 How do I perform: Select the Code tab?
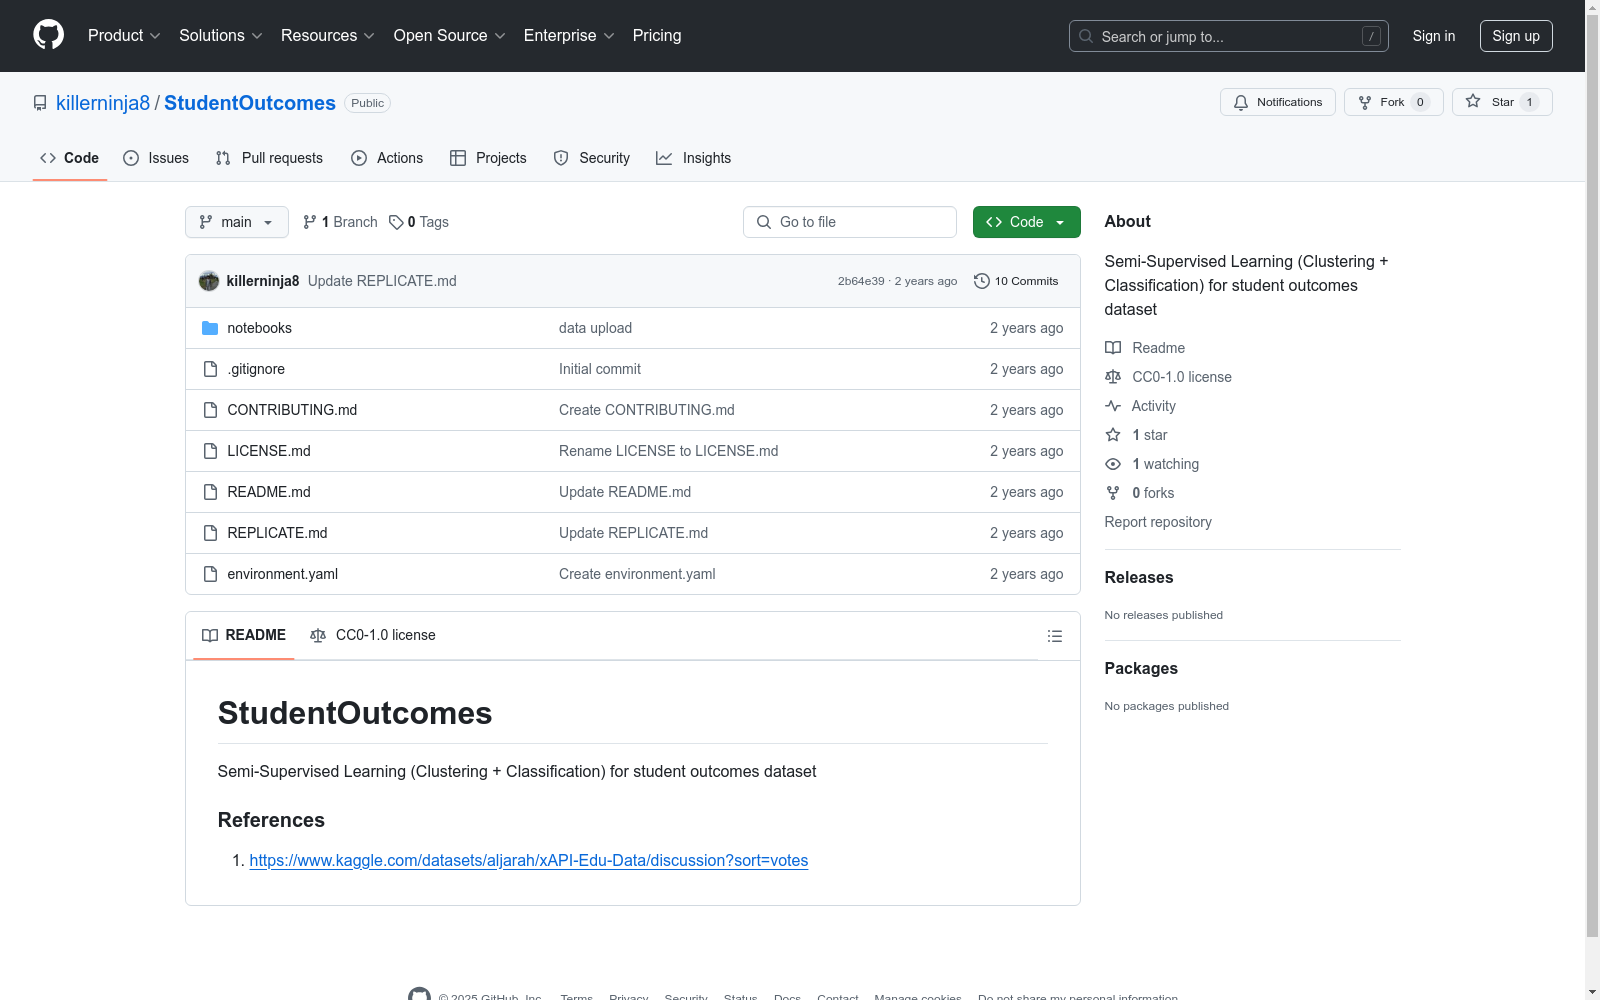point(70,158)
